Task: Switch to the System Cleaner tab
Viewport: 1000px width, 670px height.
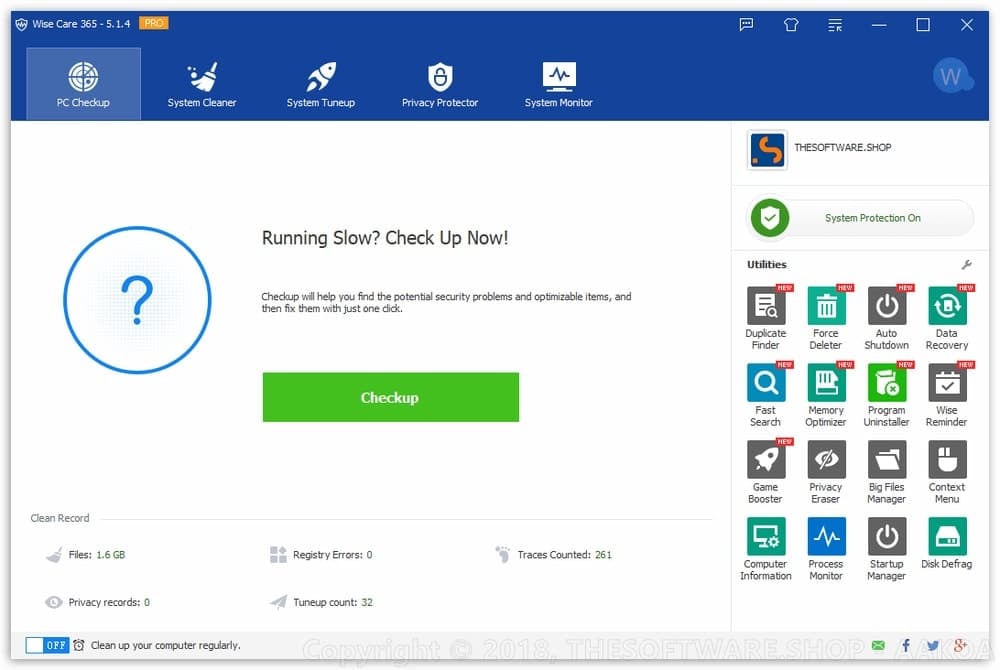Action: point(202,84)
